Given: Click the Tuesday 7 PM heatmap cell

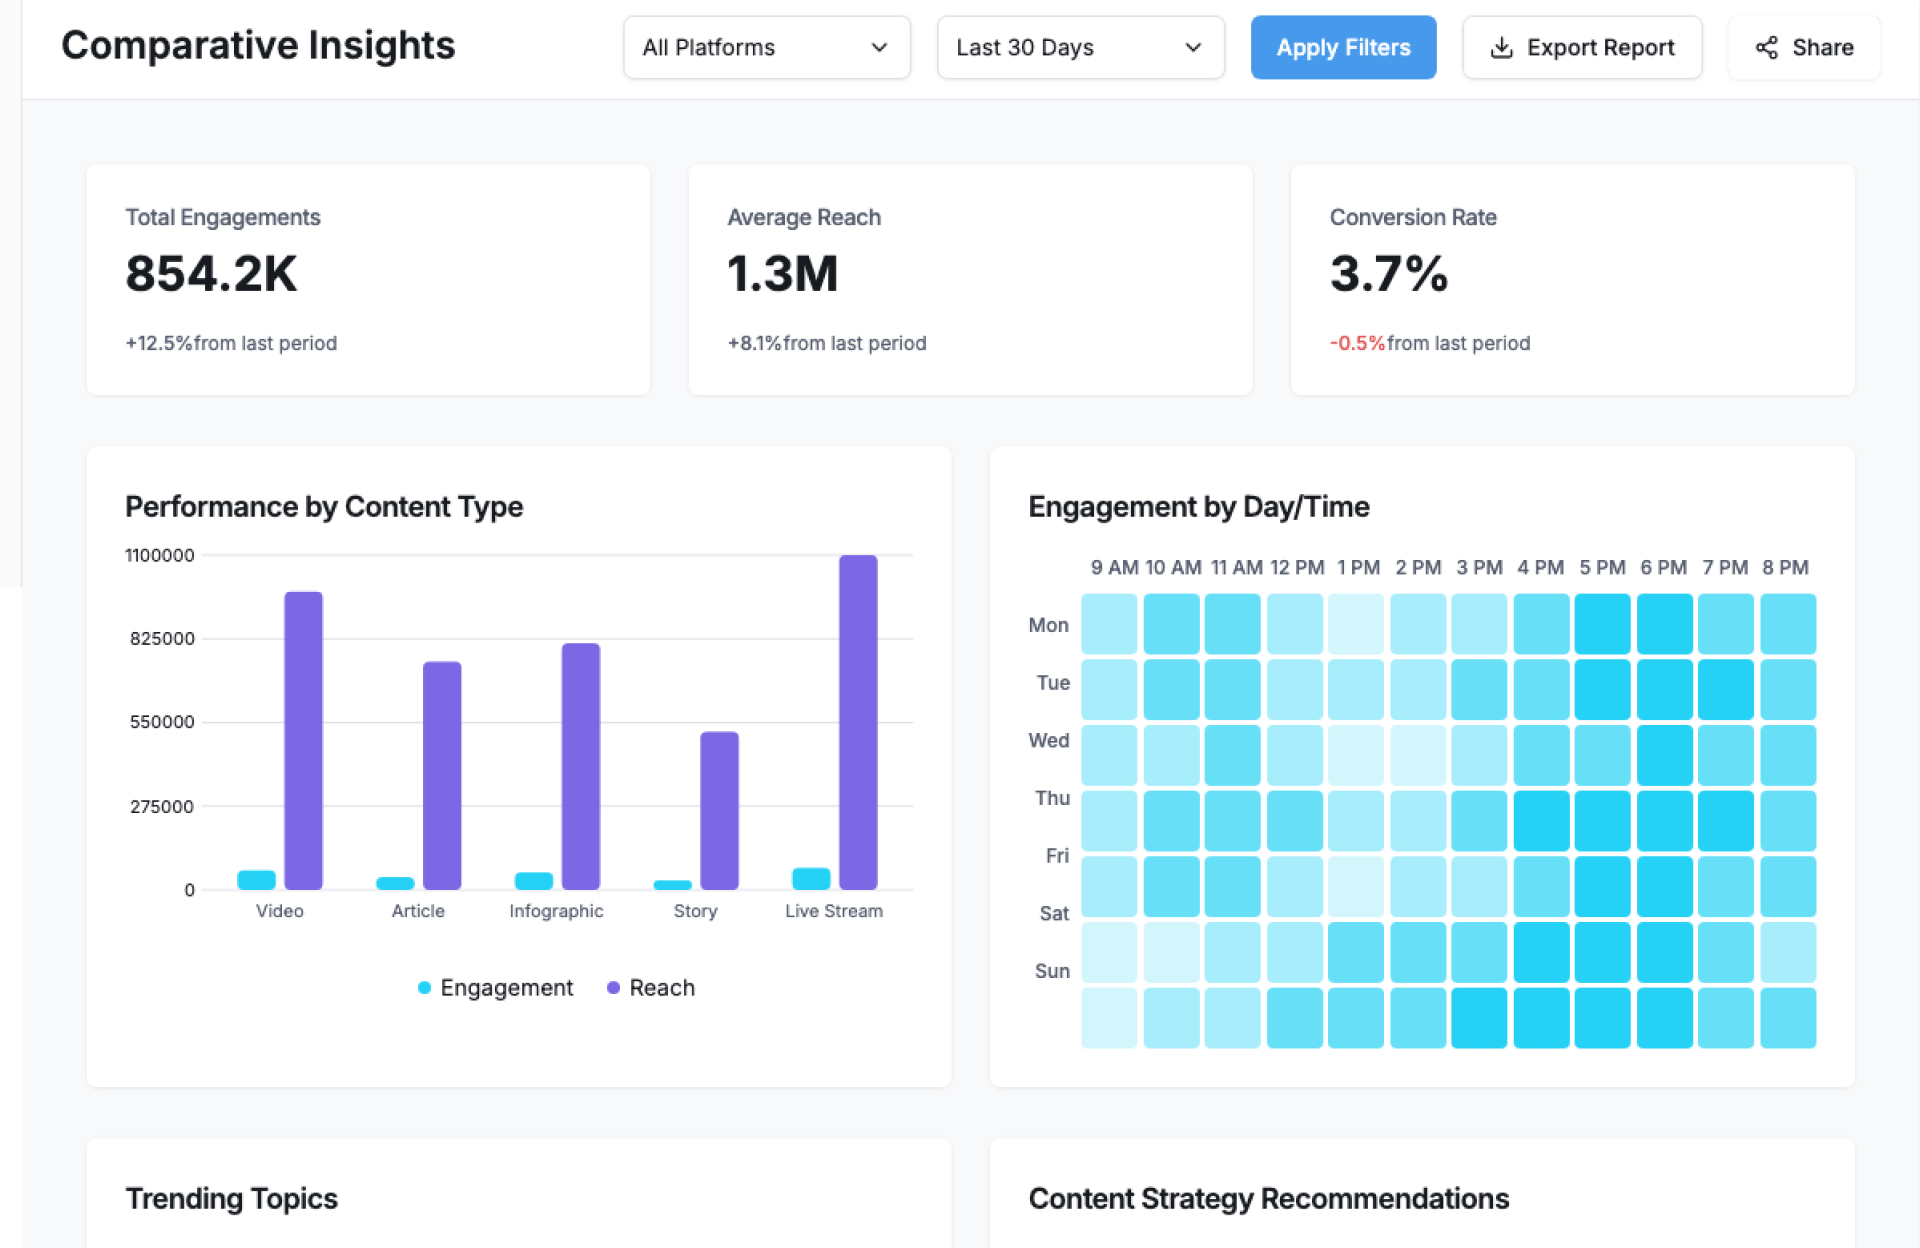Looking at the screenshot, I should click(x=1726, y=689).
